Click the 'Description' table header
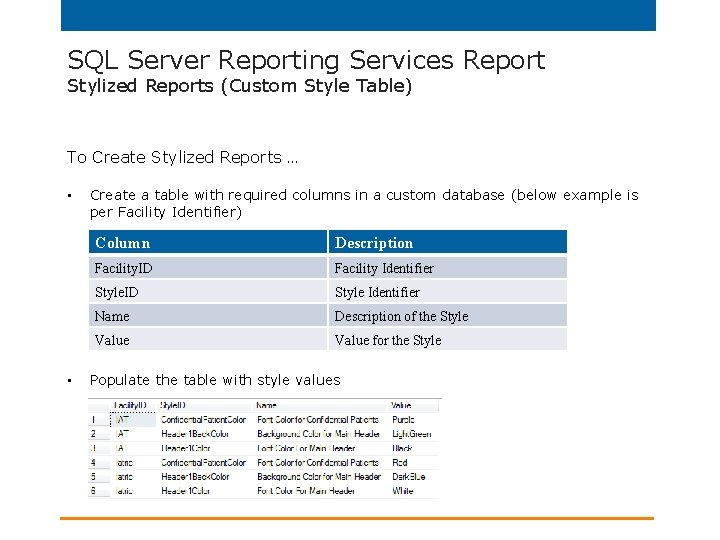The image size is (720, 540). click(448, 242)
